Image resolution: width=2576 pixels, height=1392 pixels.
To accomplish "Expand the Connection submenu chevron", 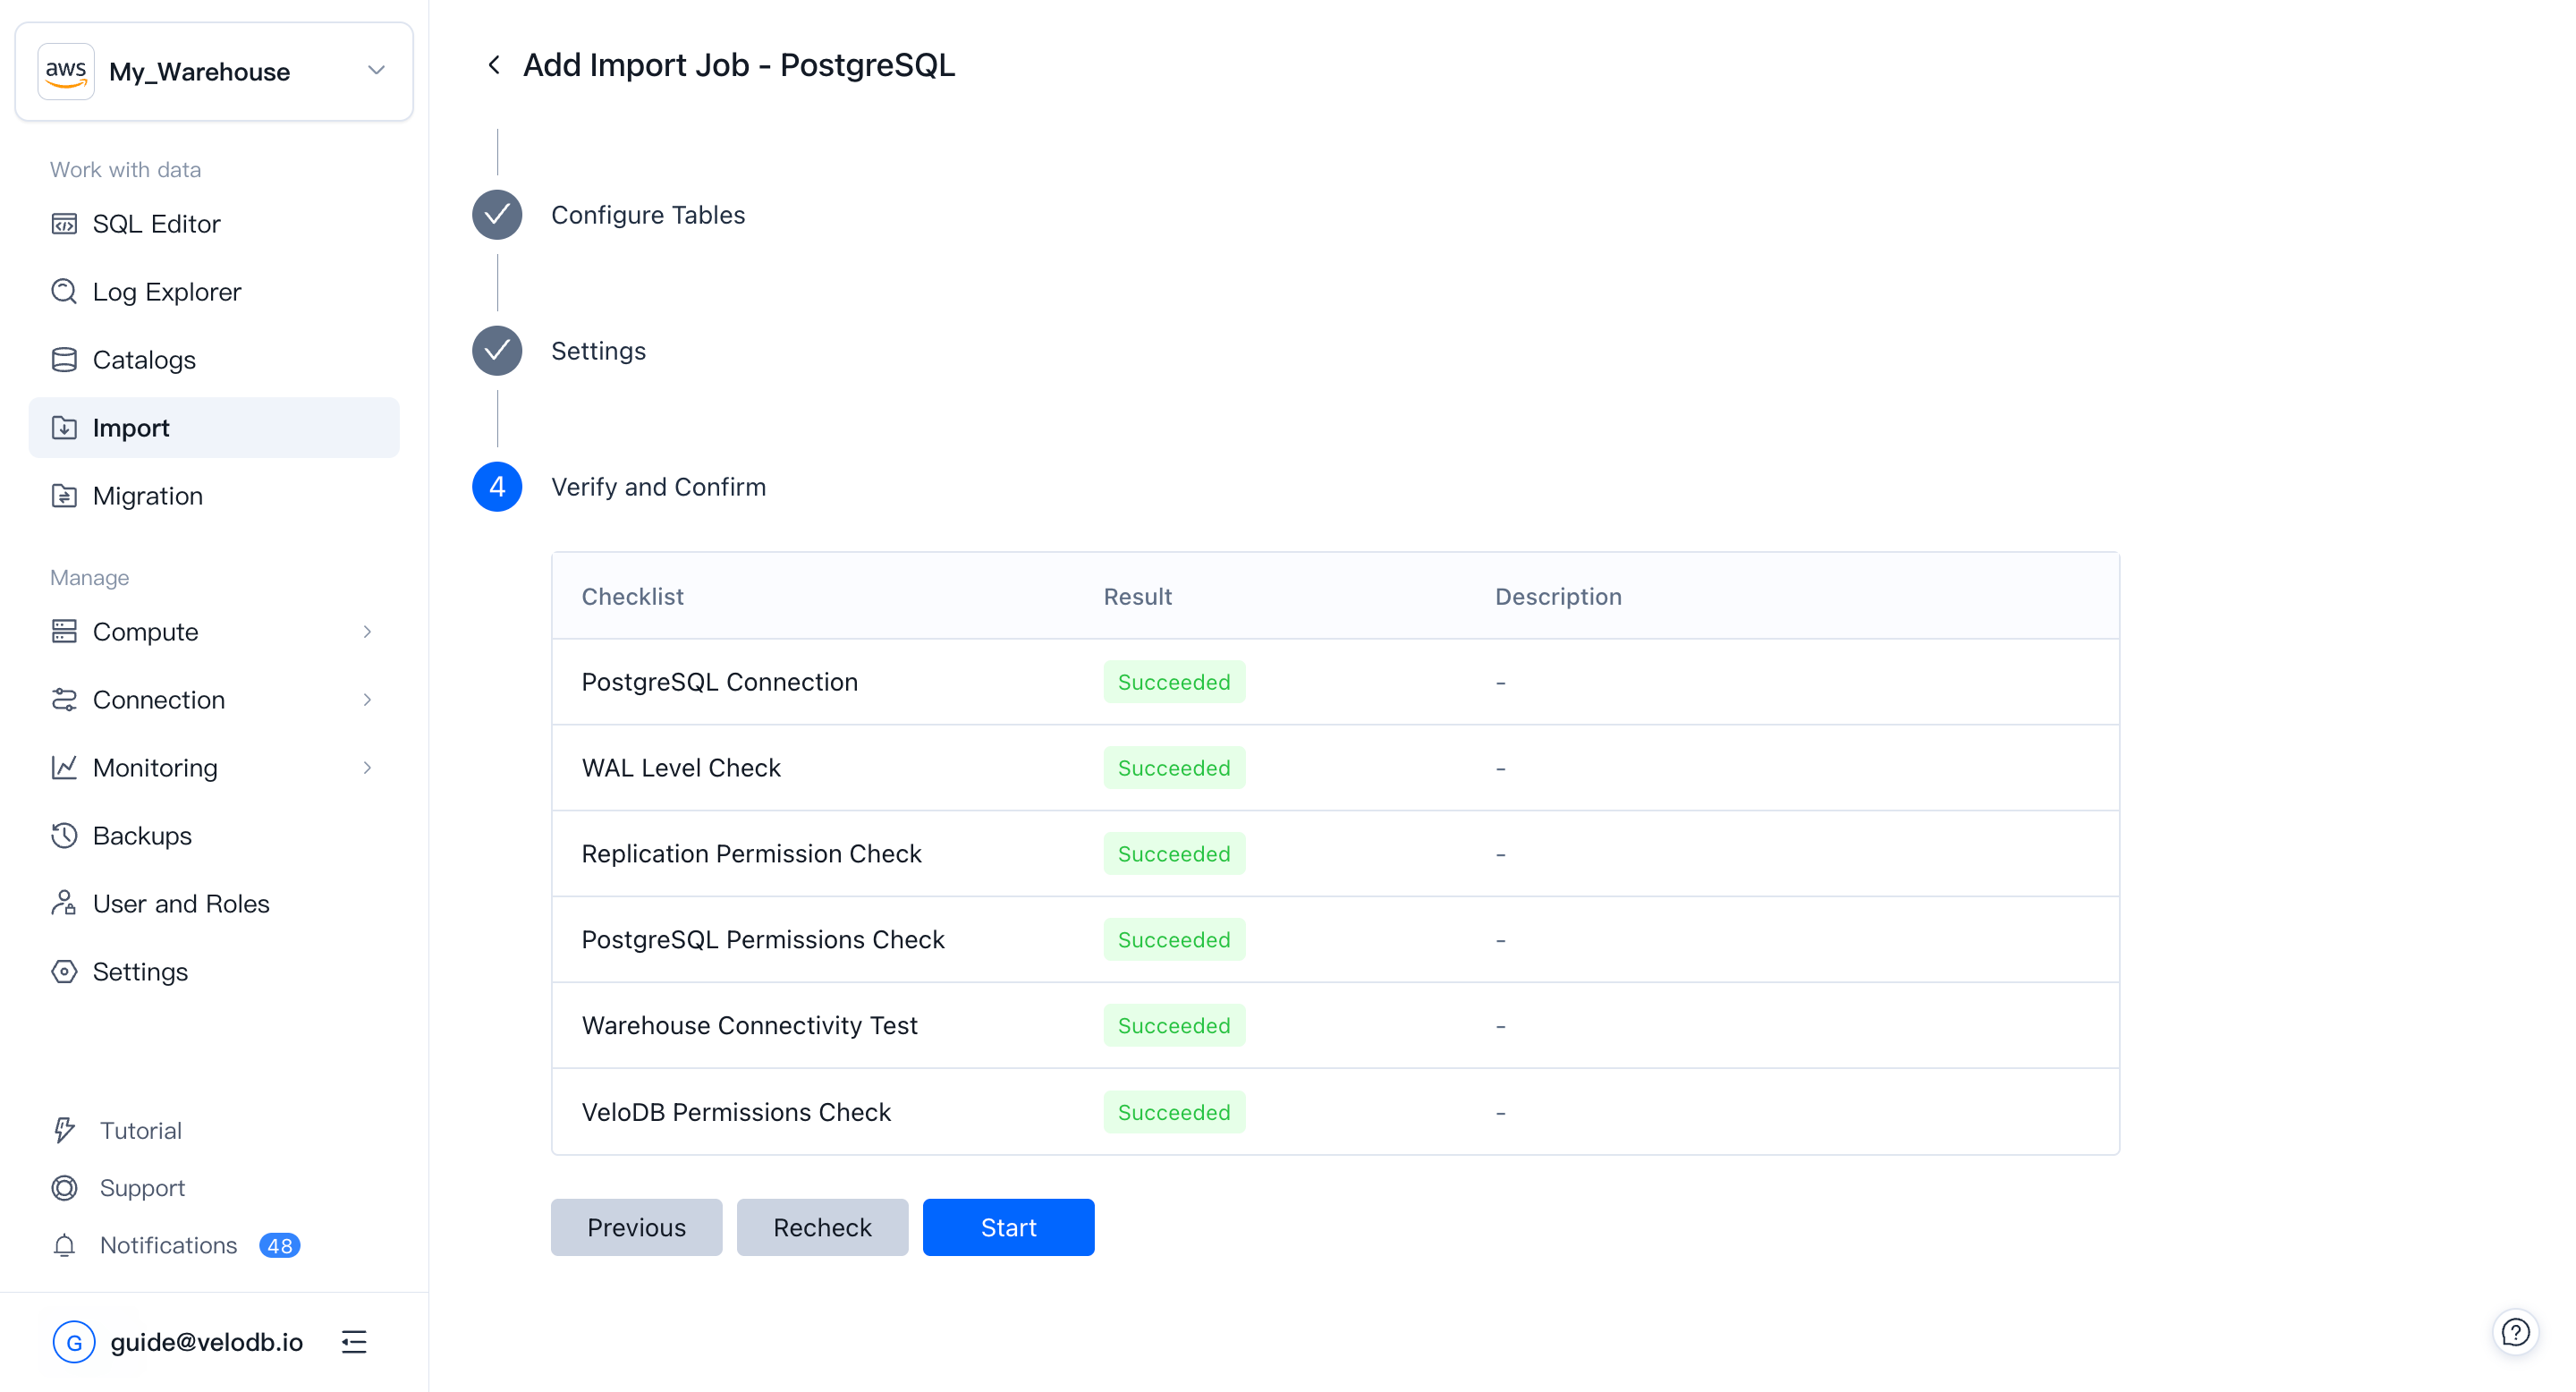I will 367,700.
